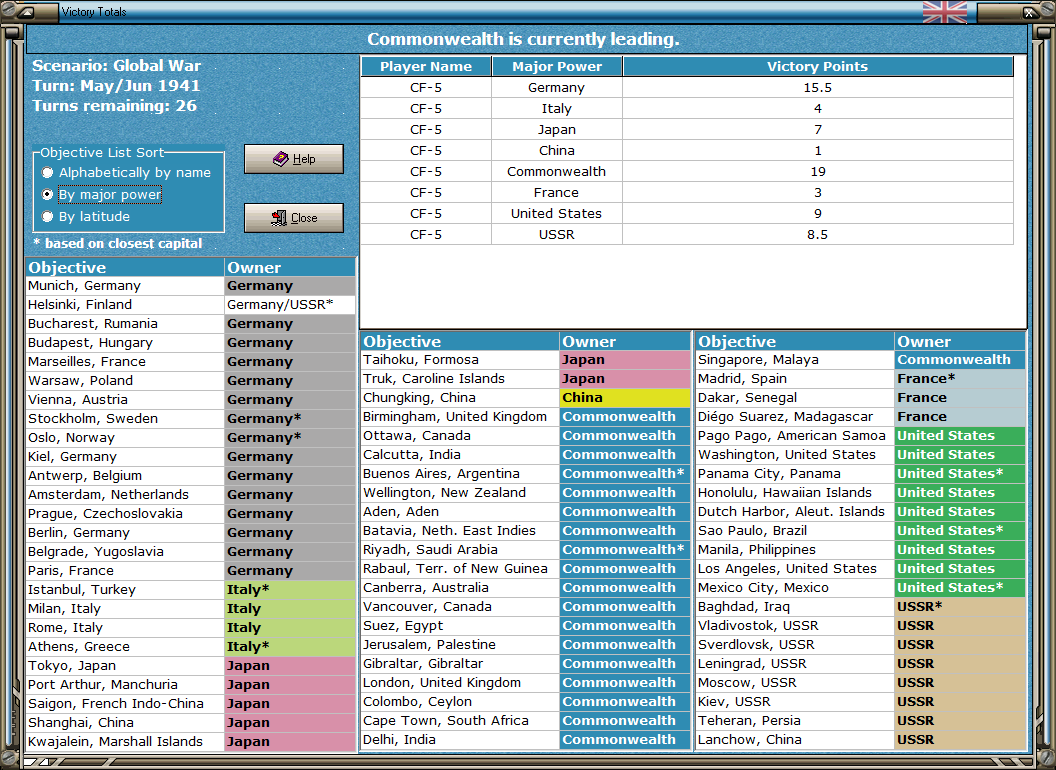Viewport: 1056px width, 770px height.
Task: Select Singapore, Malaya objective
Action: point(795,360)
